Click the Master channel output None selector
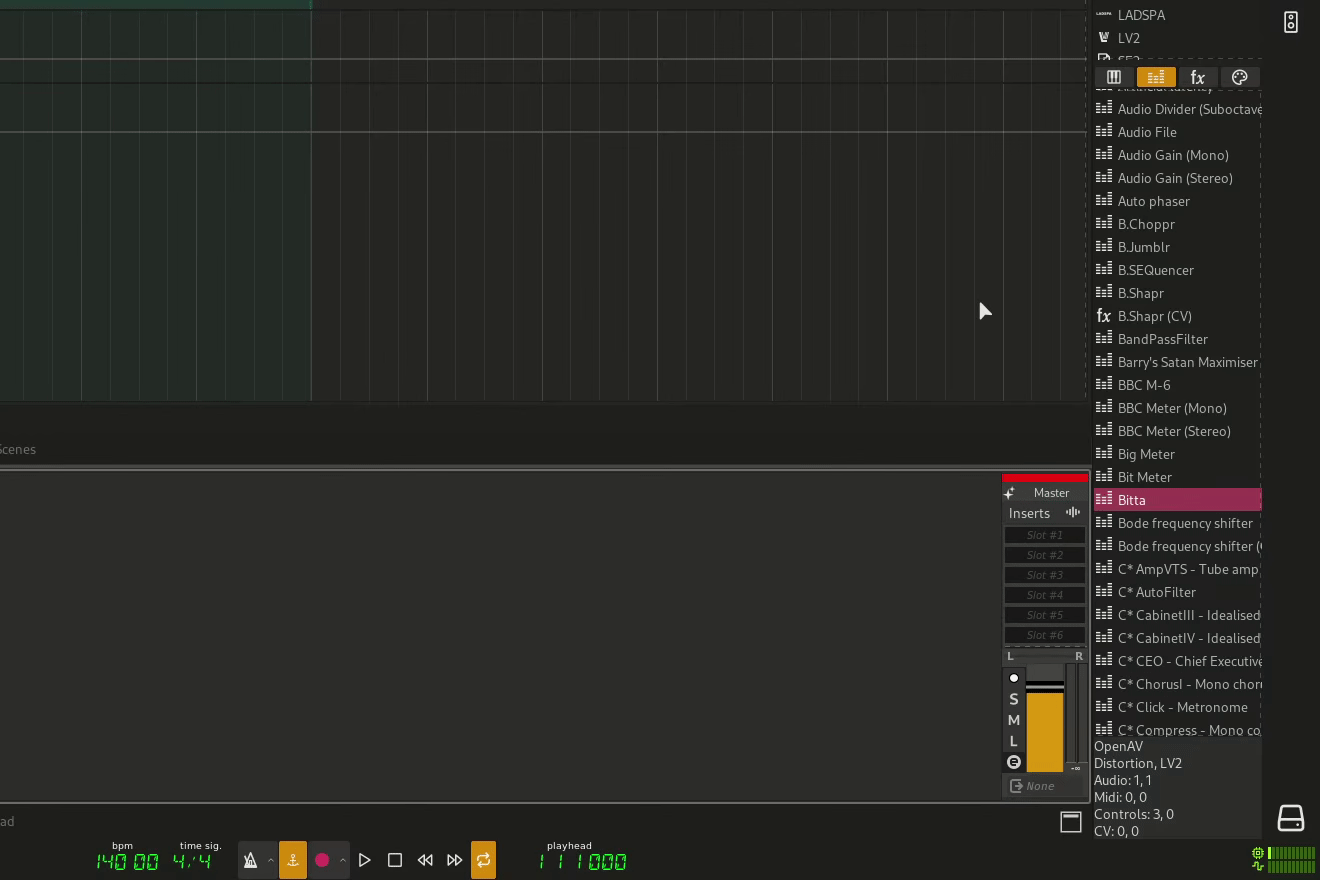The width and height of the screenshot is (1320, 880). pos(1044,786)
